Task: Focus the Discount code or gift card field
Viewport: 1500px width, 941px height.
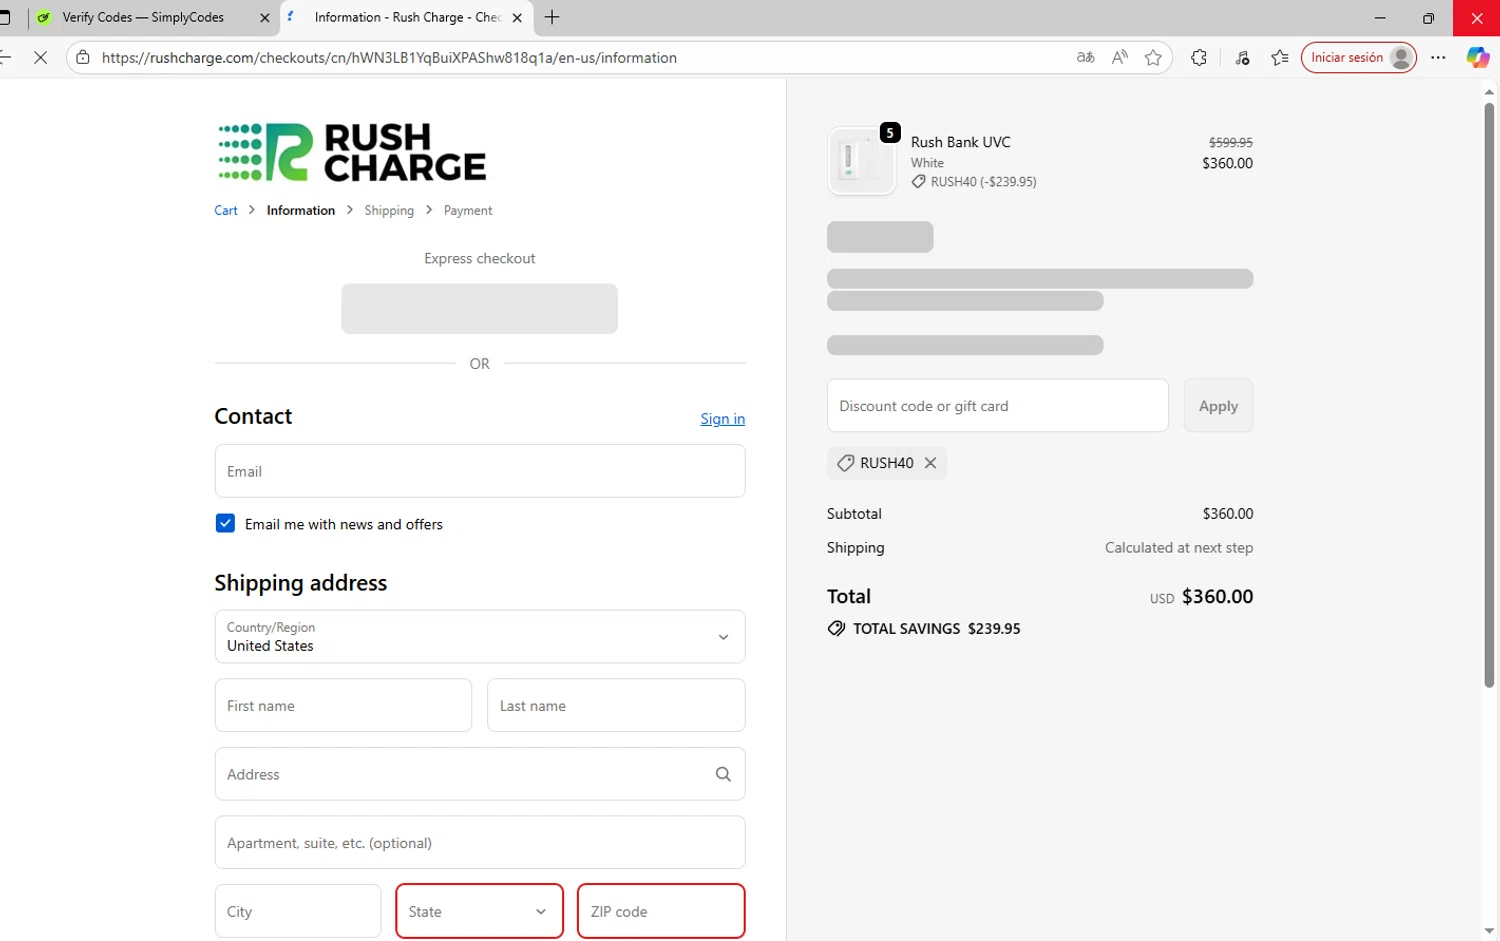Action: [x=998, y=405]
